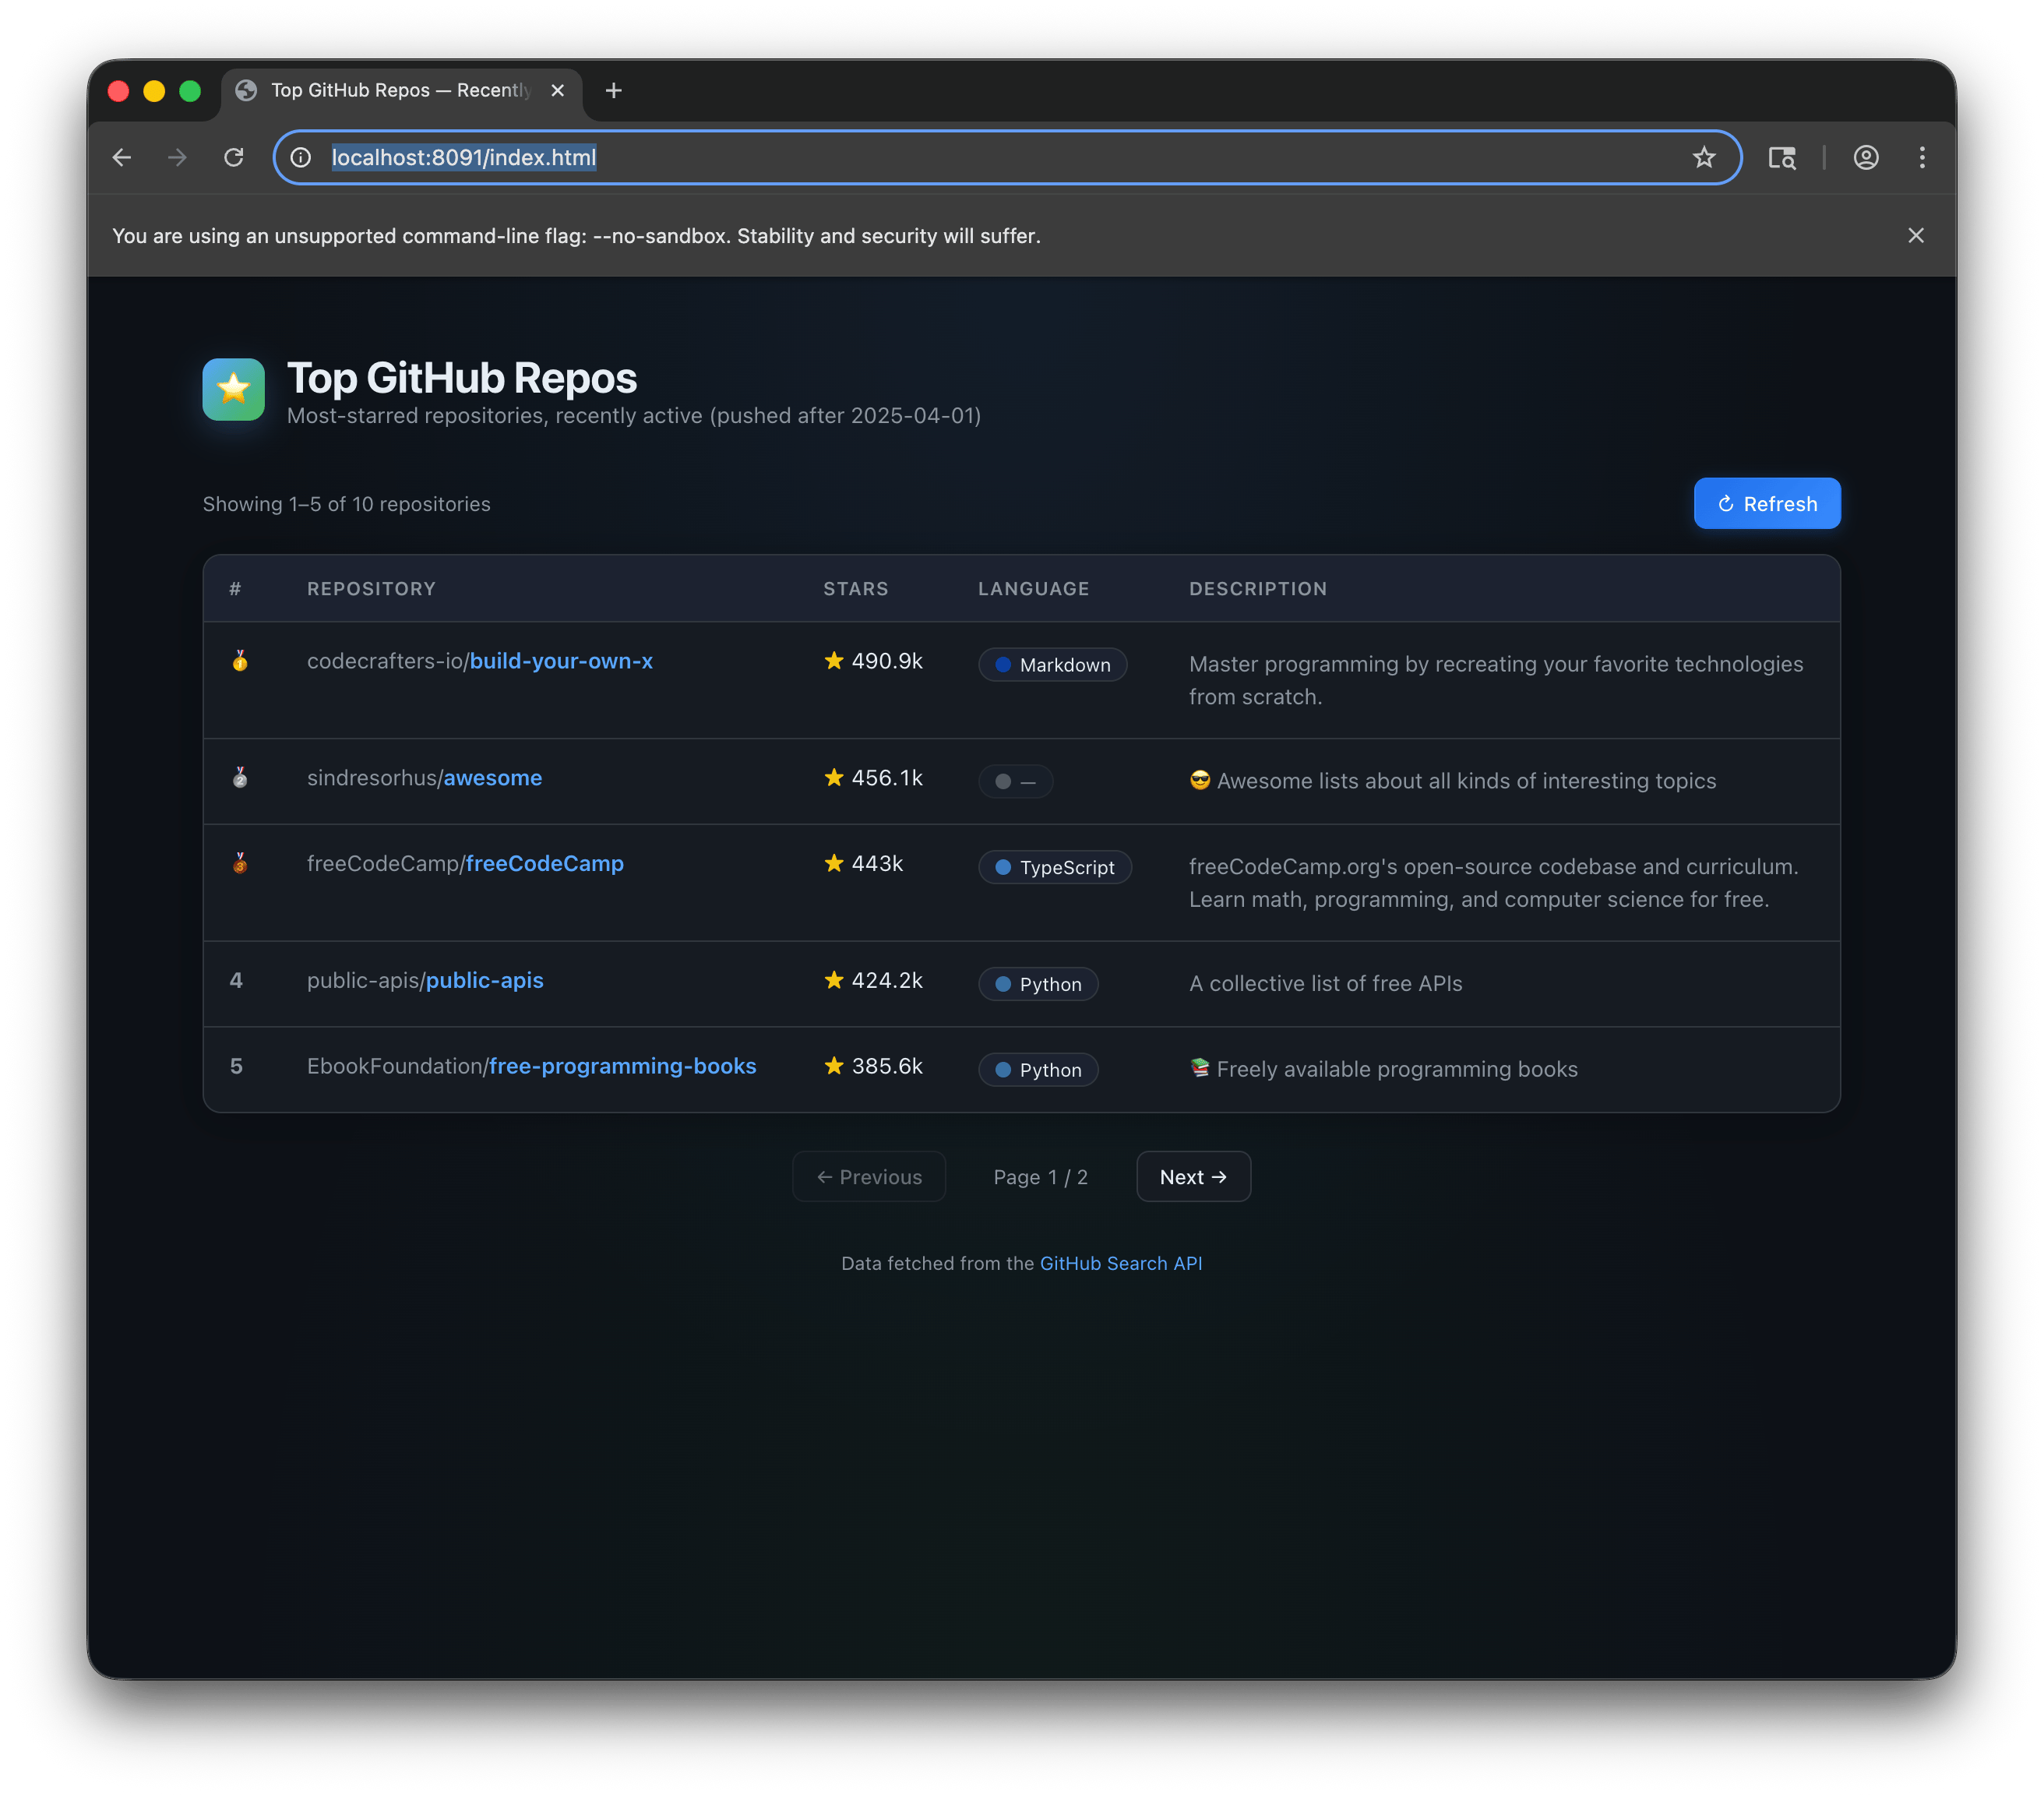Bookmark this page with the star icon
2044x1795 pixels.
(1704, 158)
